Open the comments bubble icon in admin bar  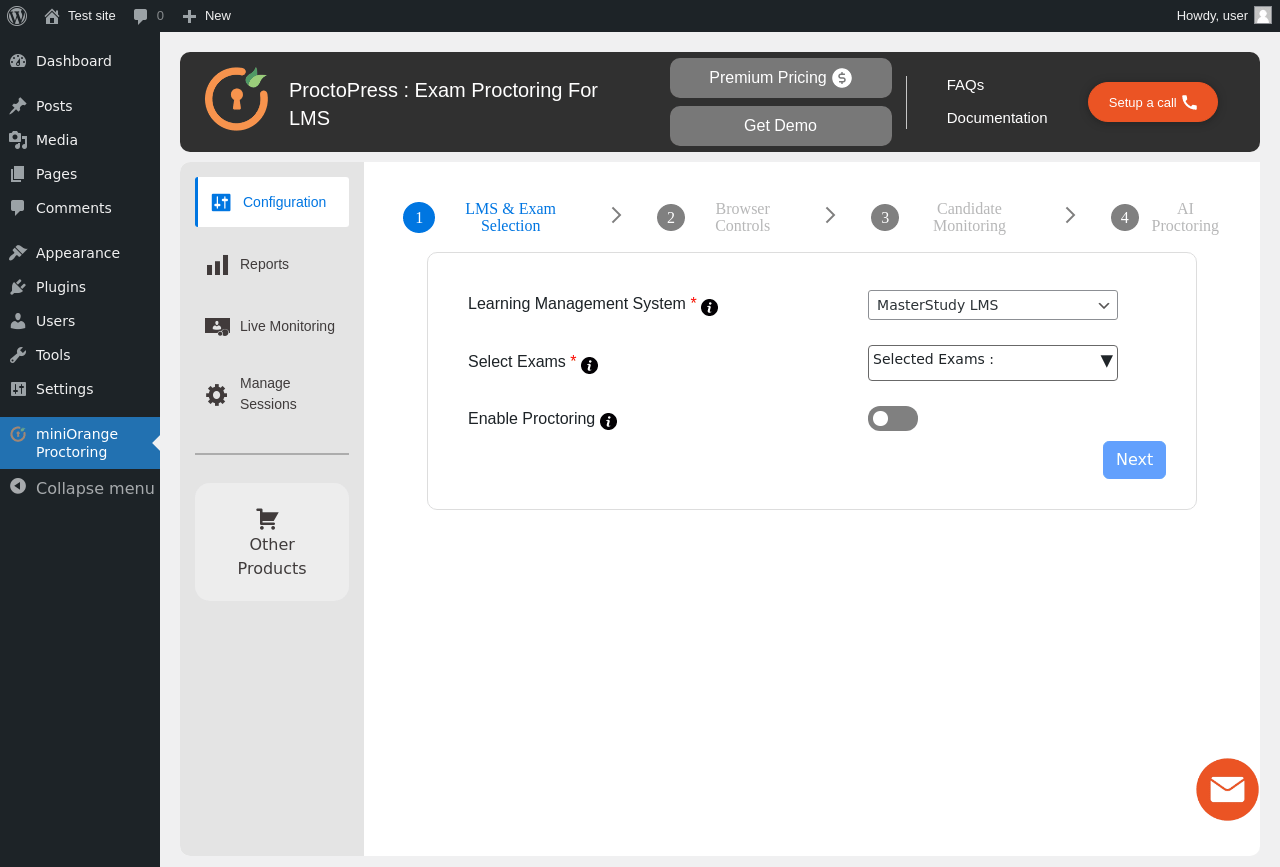[x=141, y=16]
